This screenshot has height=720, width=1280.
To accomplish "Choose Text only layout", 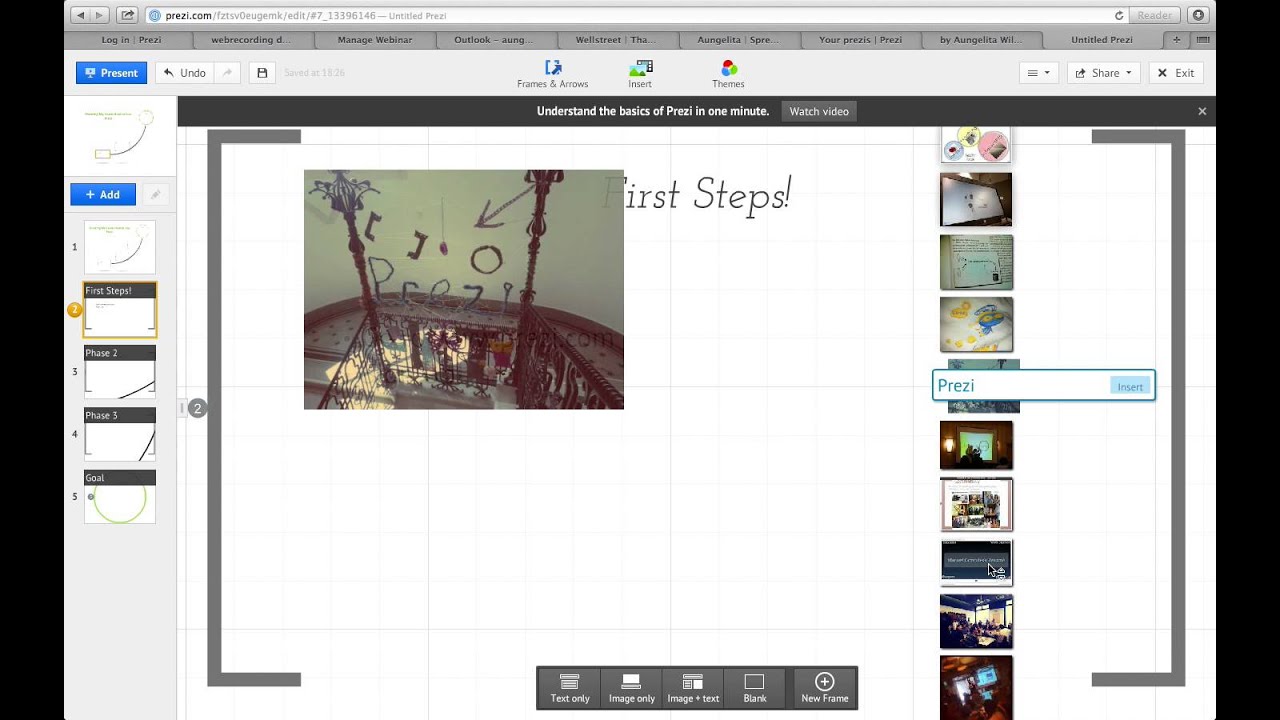I will point(570,688).
